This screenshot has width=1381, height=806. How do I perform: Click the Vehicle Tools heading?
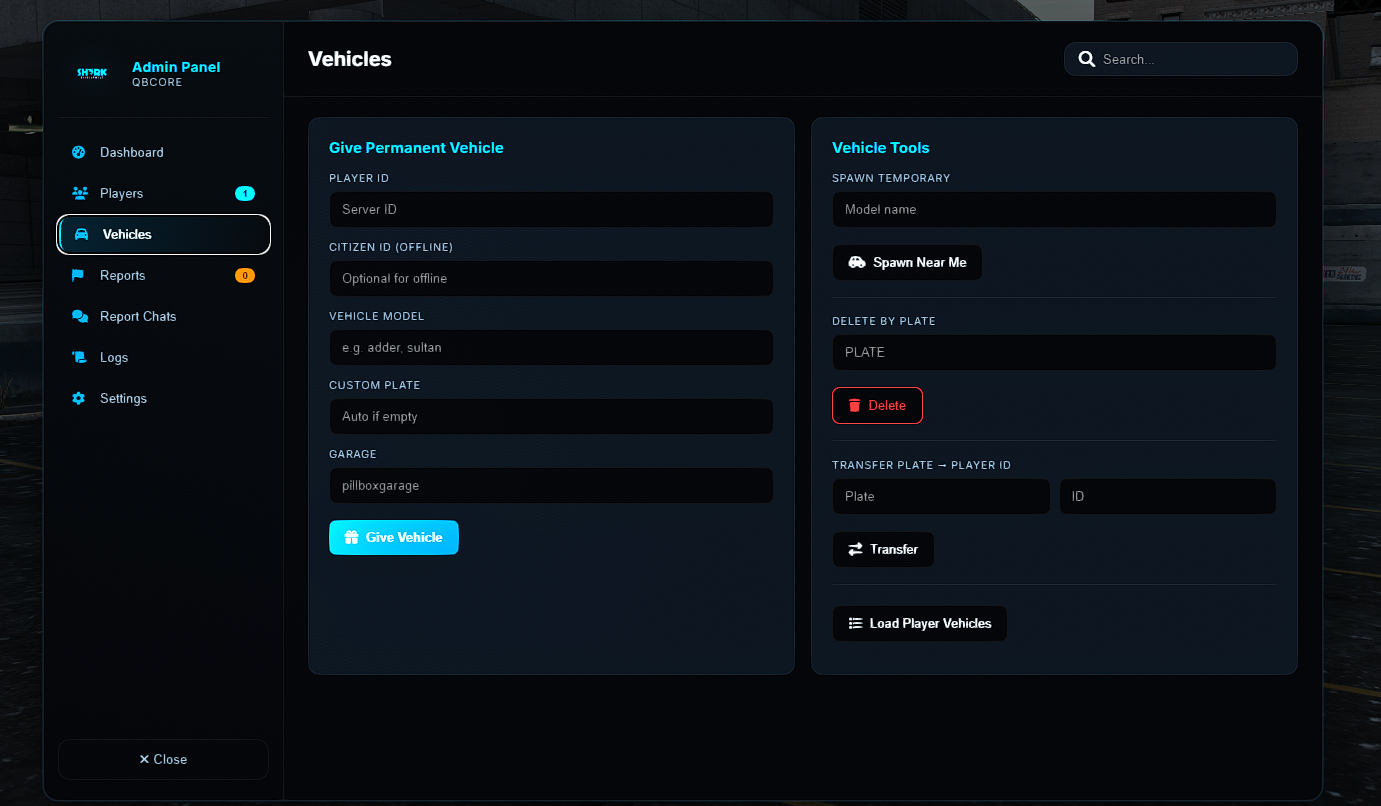(881, 148)
